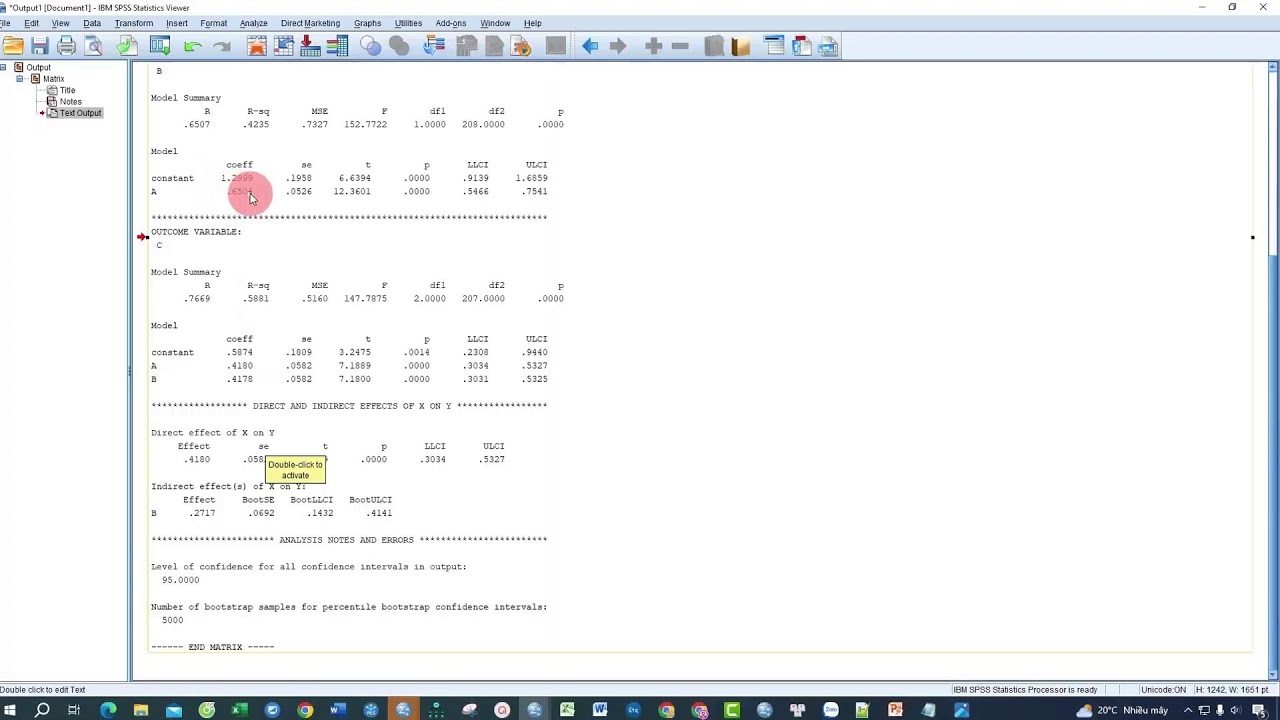Select the Text Output item in outline
The width and height of the screenshot is (1280, 720).
pyautogui.click(x=81, y=113)
